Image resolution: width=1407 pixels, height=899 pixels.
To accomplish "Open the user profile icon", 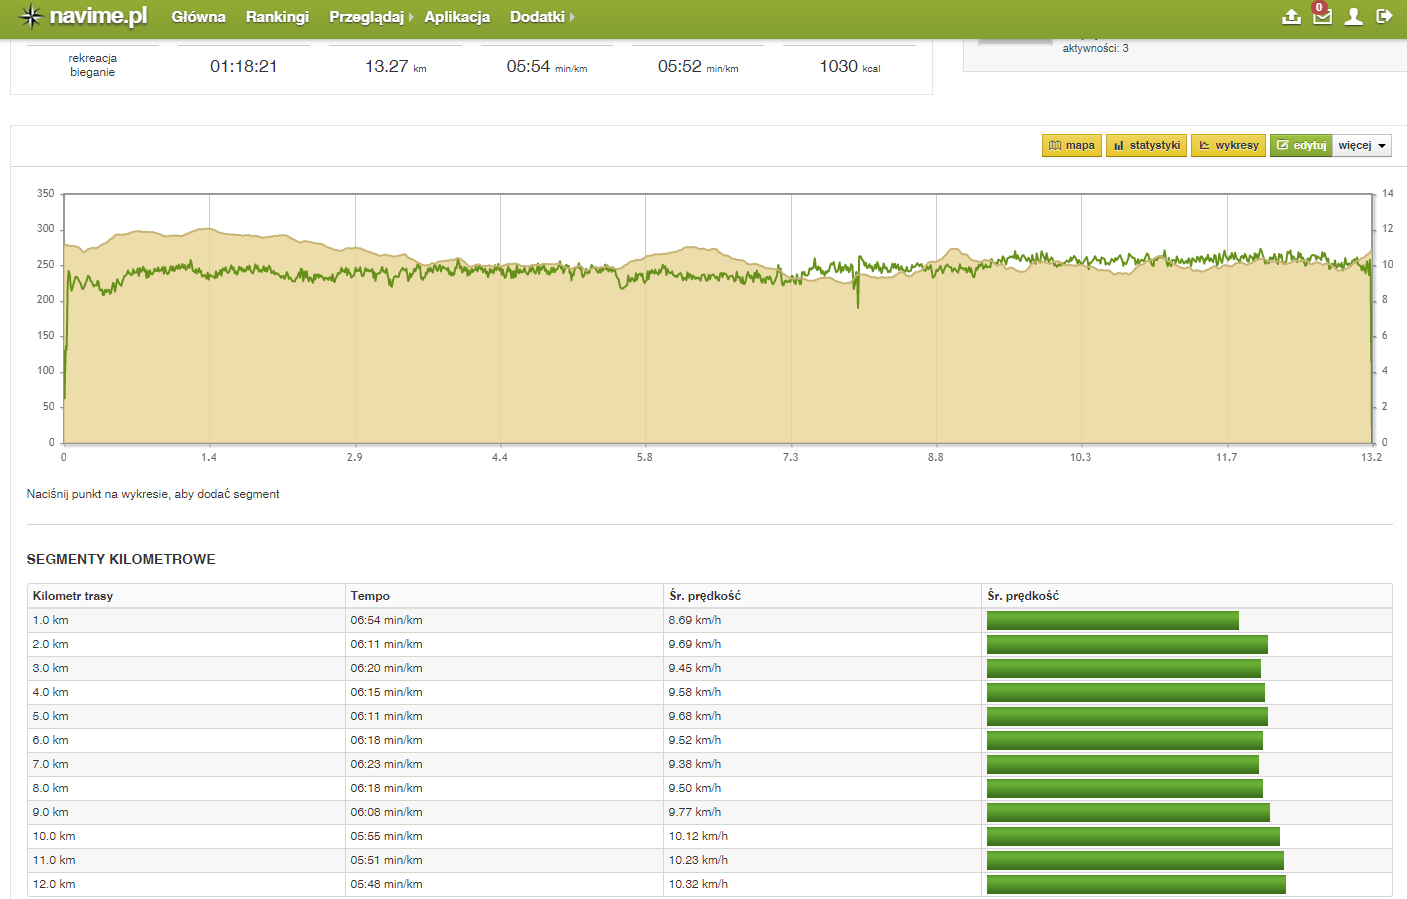I will point(1353,16).
